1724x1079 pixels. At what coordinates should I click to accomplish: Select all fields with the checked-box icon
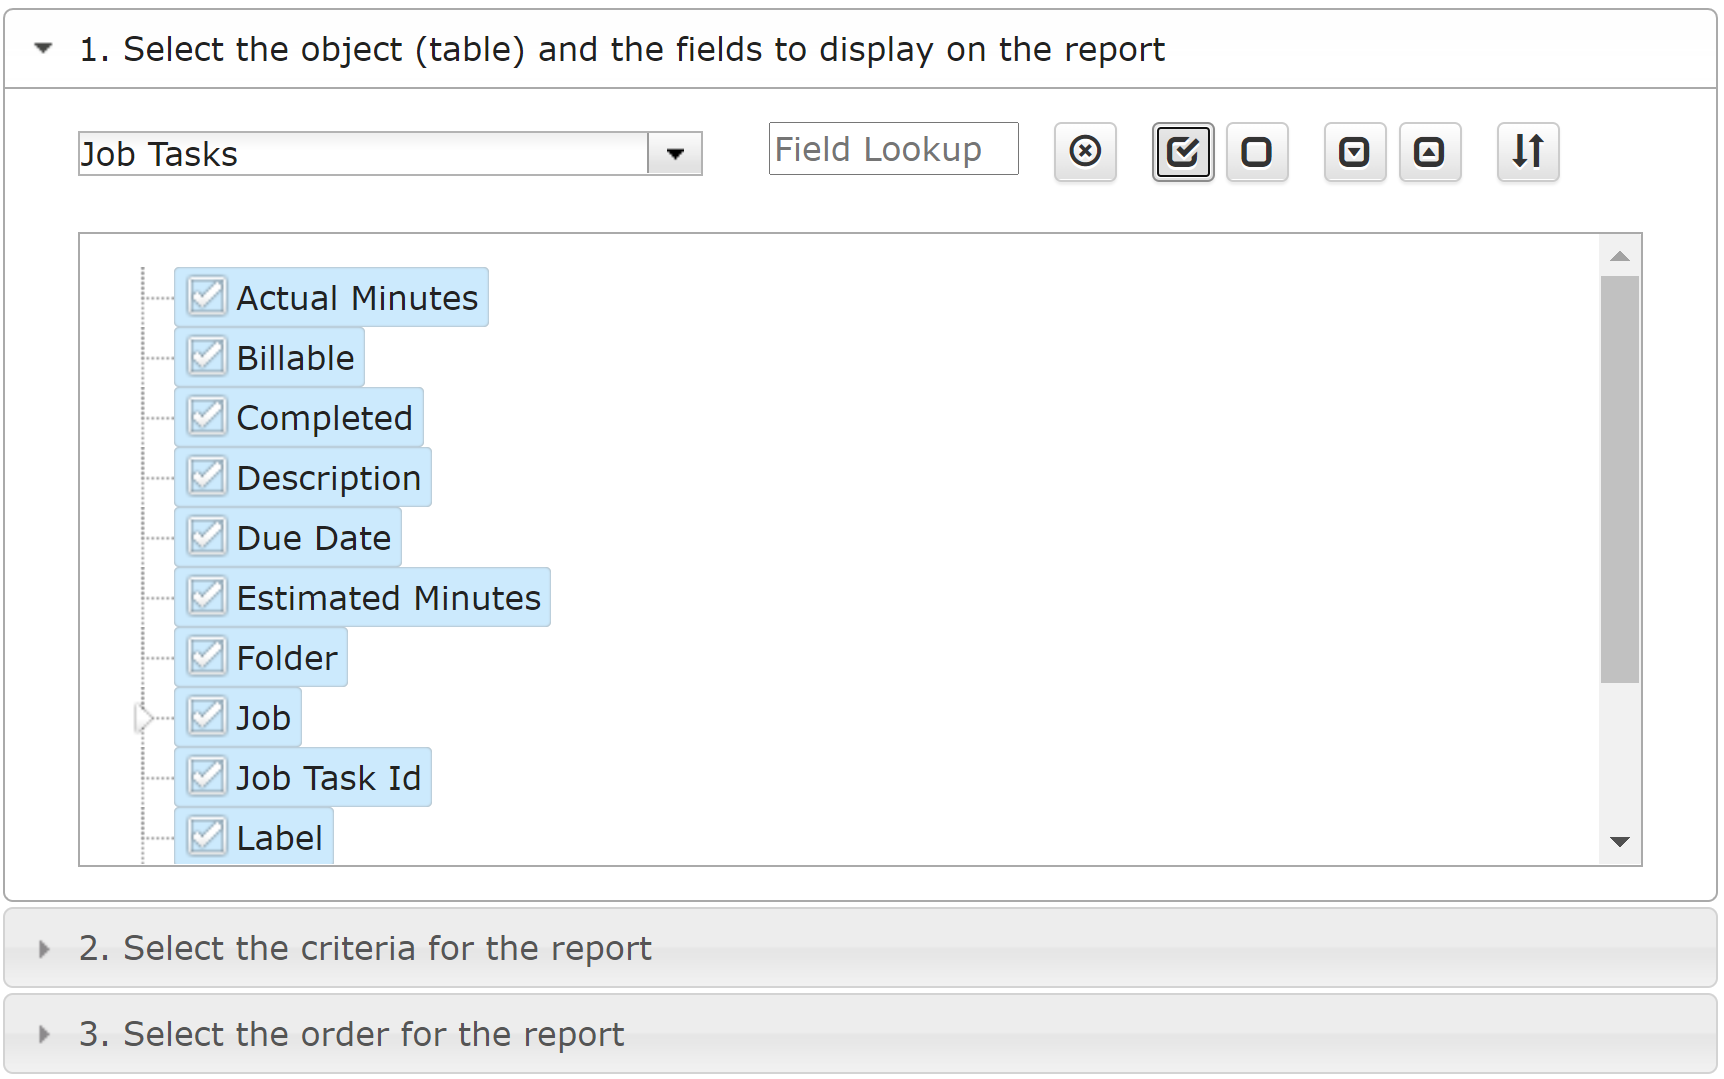click(1183, 152)
